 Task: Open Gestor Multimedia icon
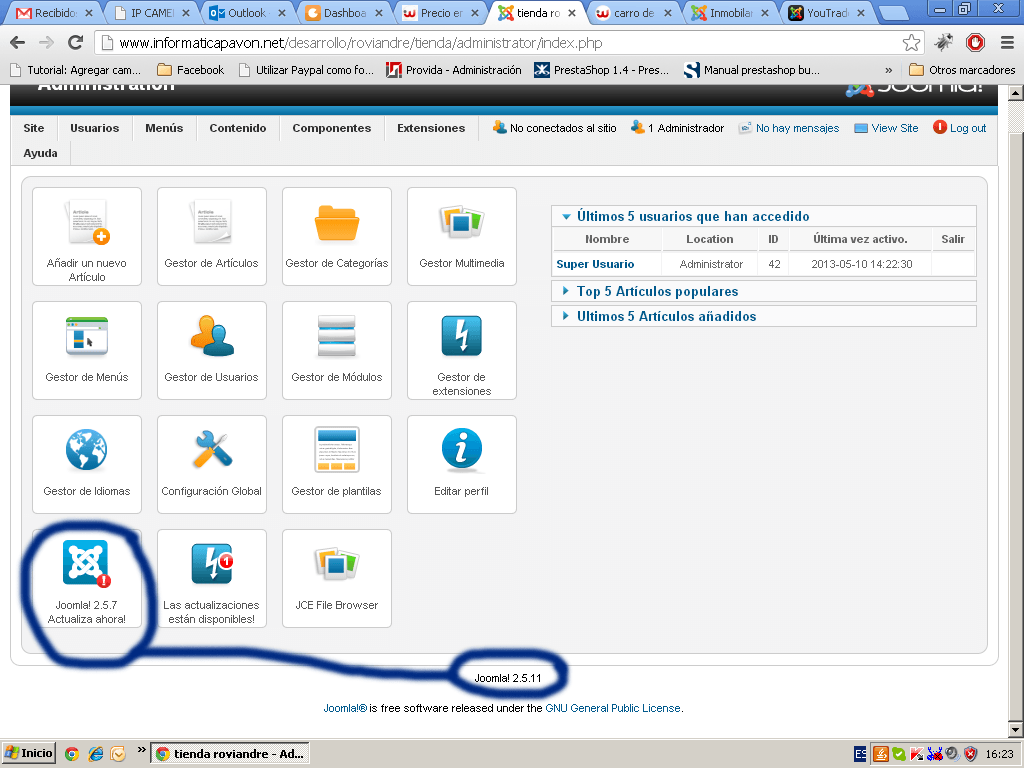461,222
